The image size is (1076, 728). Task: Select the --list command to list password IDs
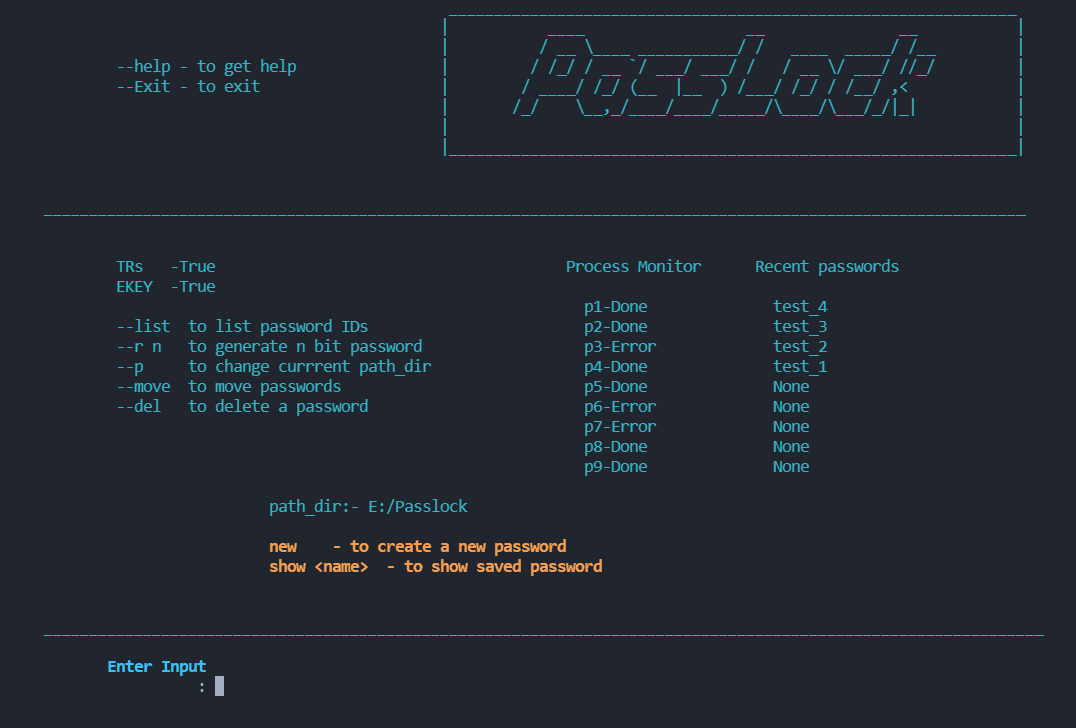pyautogui.click(x=138, y=326)
